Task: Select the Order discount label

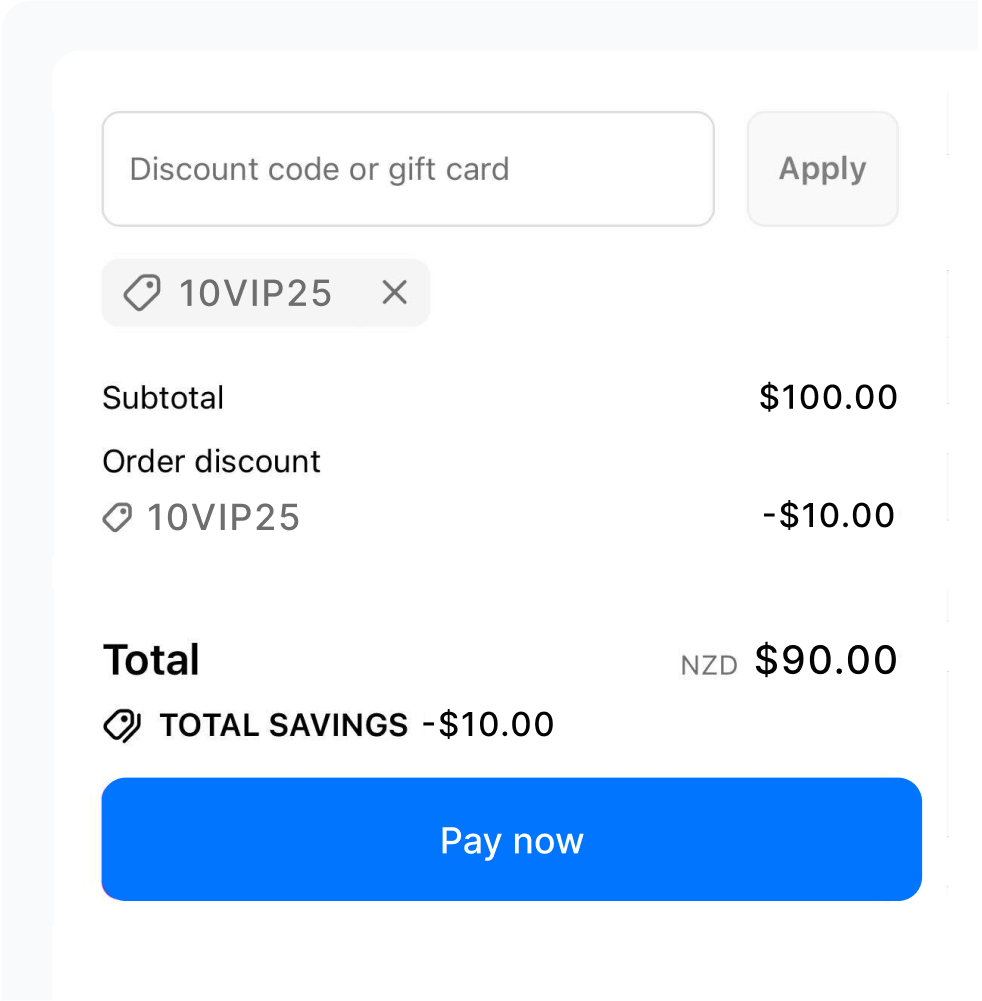Action: 211,461
